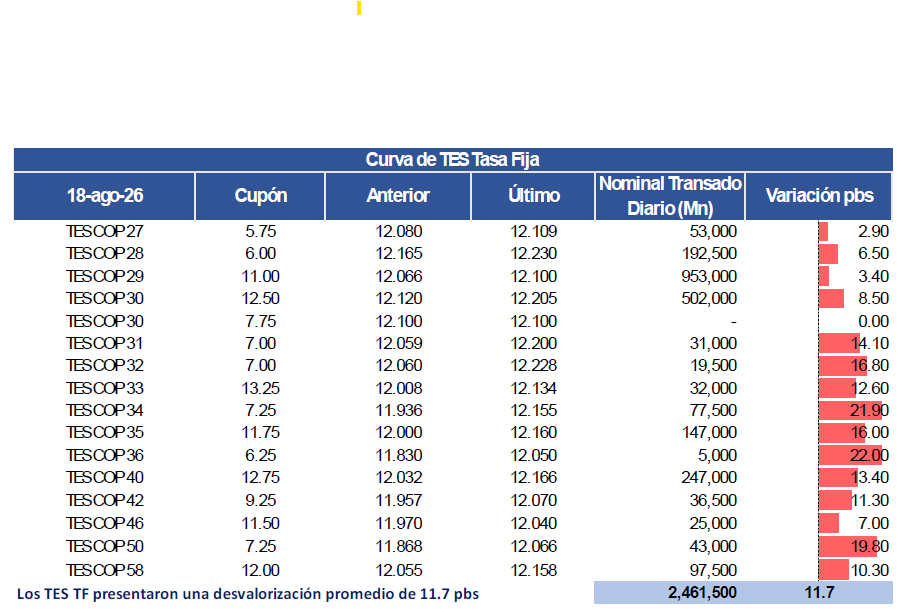The image size is (901, 609).
Task: Click the Cupón column header
Action: tap(260, 196)
